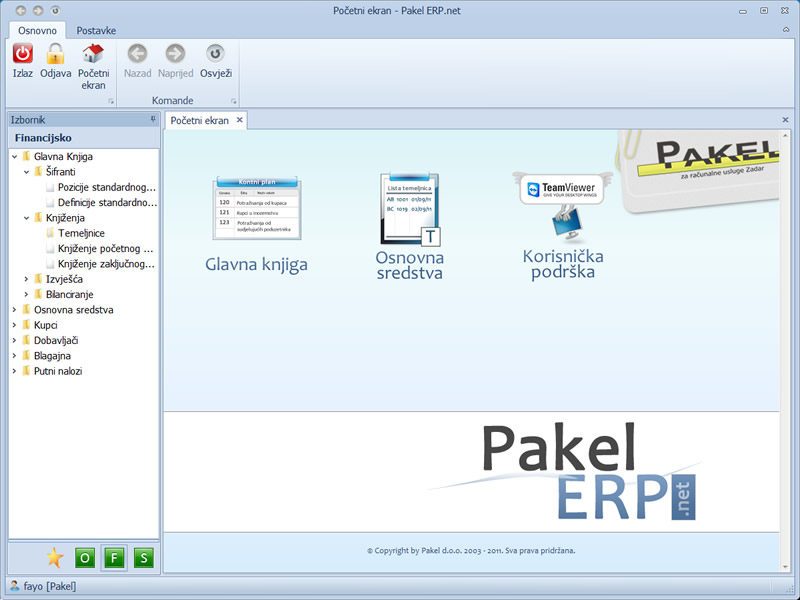This screenshot has width=800, height=600.
Task: Expand the Bilanciranje tree node
Action: coord(26,294)
